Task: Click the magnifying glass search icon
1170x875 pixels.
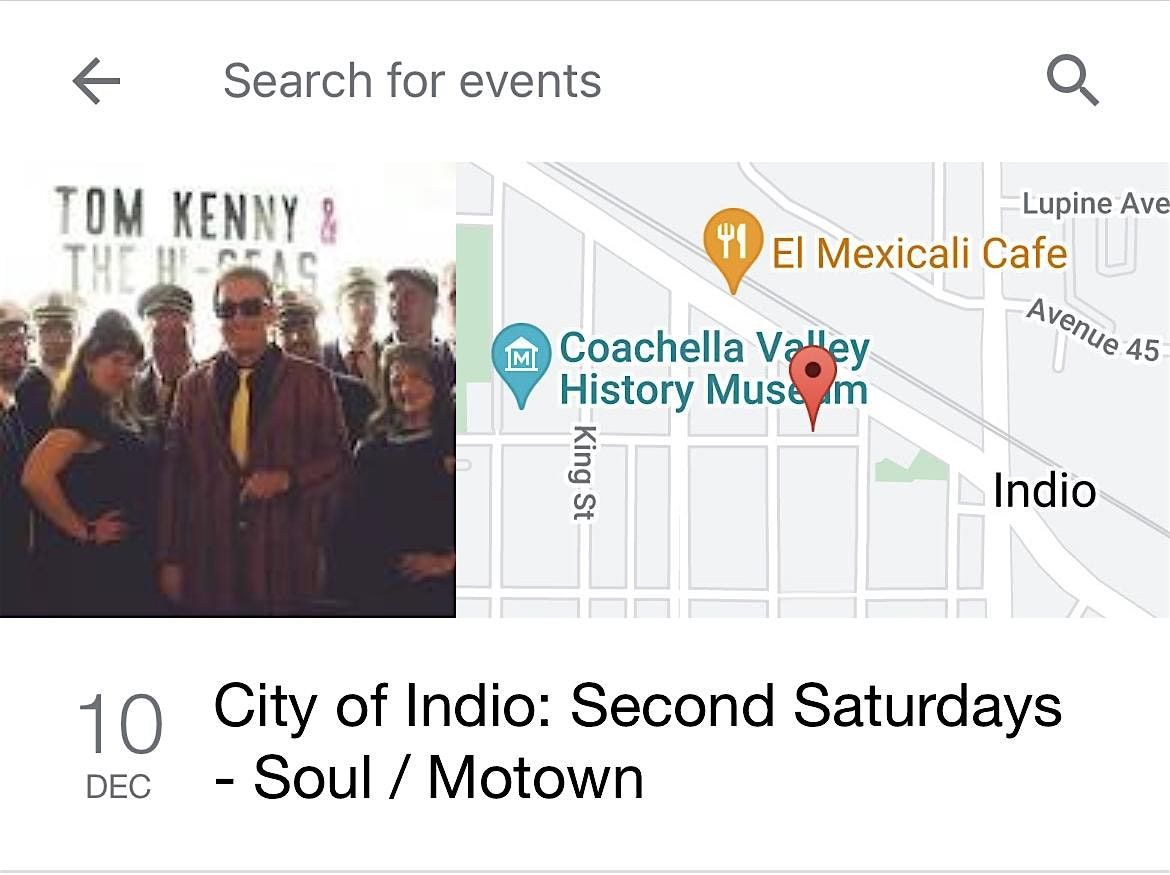Action: pyautogui.click(x=1072, y=80)
